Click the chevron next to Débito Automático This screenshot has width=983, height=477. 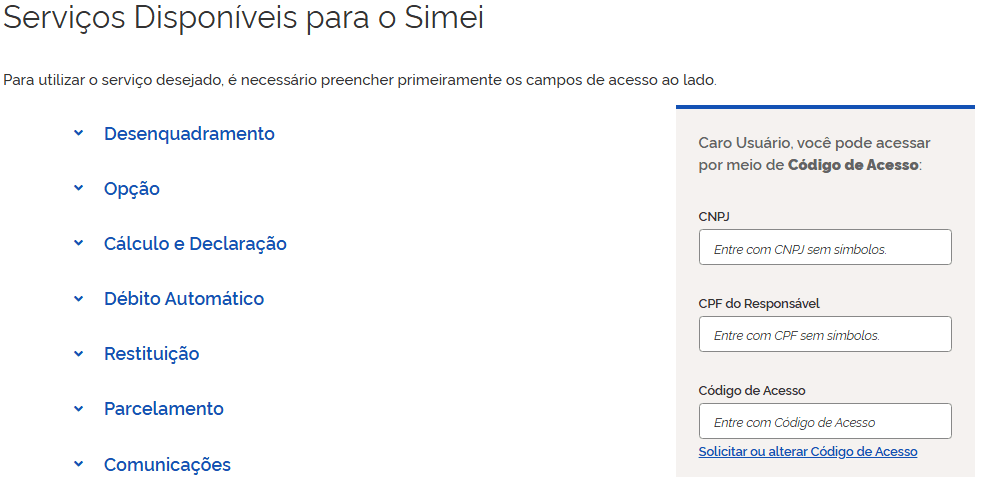click(x=78, y=298)
